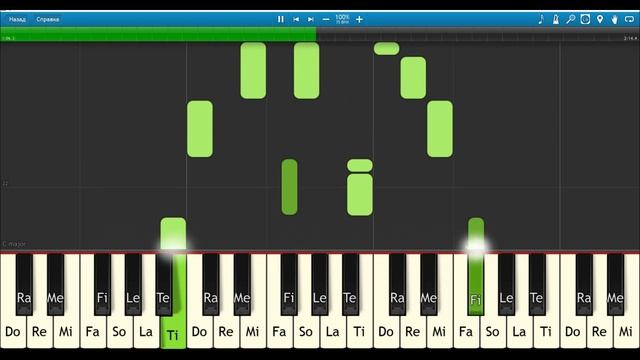This screenshot has height=360, width=640.
Task: Open the musical note settings icon
Action: (x=541, y=19)
